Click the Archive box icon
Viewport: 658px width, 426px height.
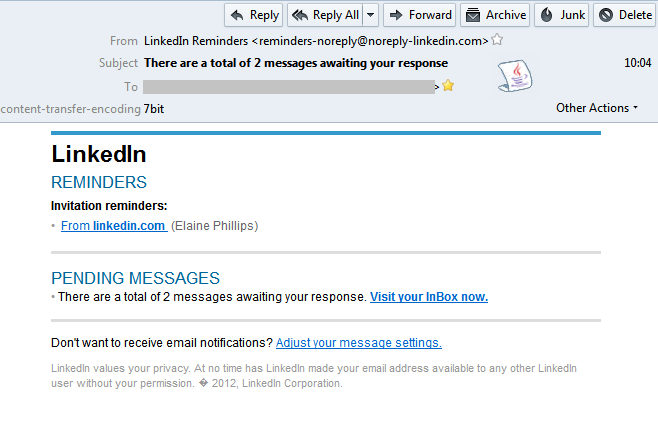click(x=473, y=15)
